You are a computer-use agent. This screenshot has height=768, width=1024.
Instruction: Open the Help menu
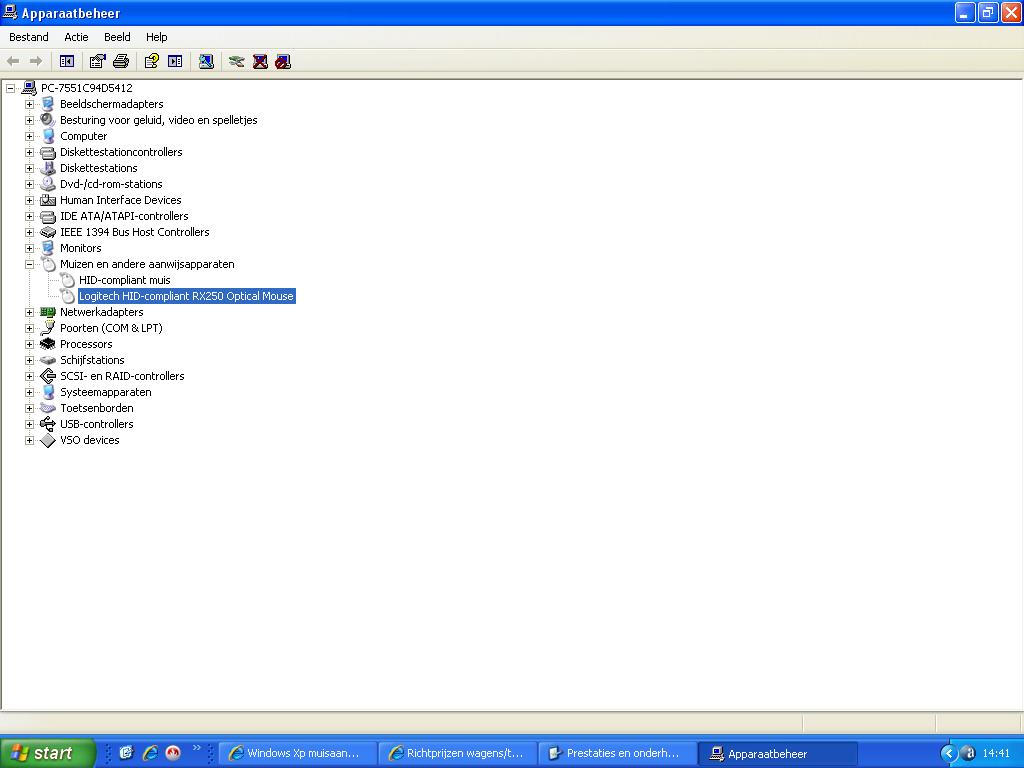coord(157,37)
